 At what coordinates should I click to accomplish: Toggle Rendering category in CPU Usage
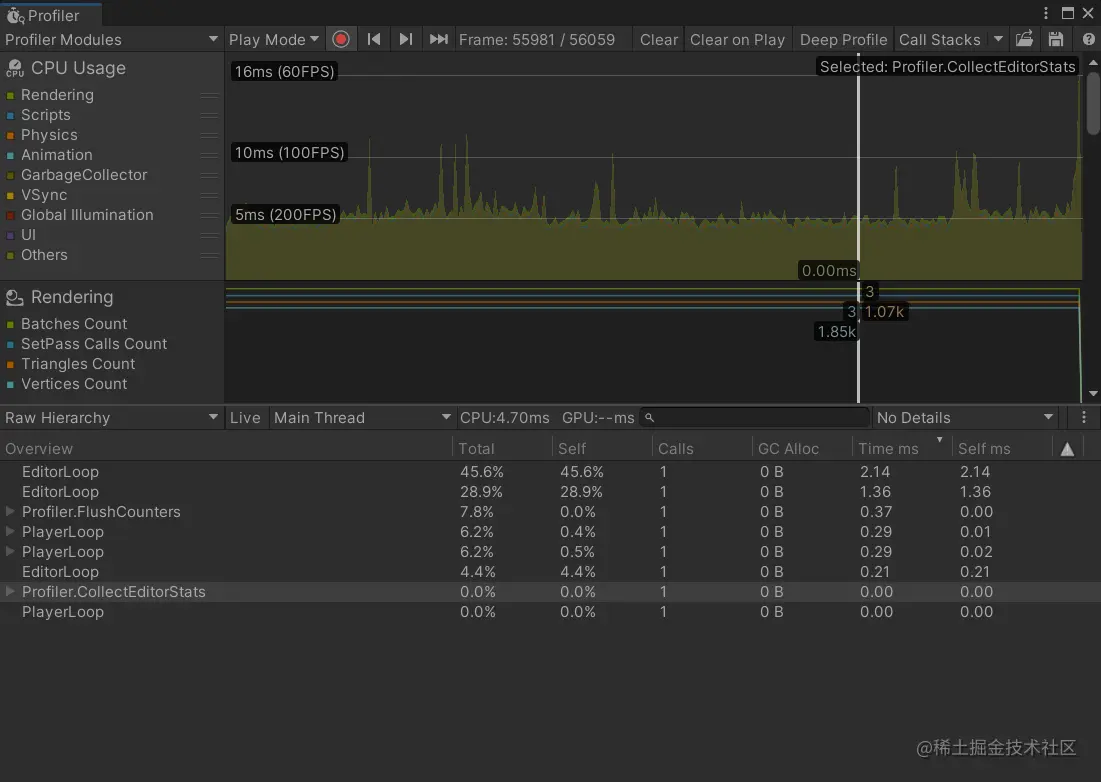pyautogui.click(x=11, y=95)
